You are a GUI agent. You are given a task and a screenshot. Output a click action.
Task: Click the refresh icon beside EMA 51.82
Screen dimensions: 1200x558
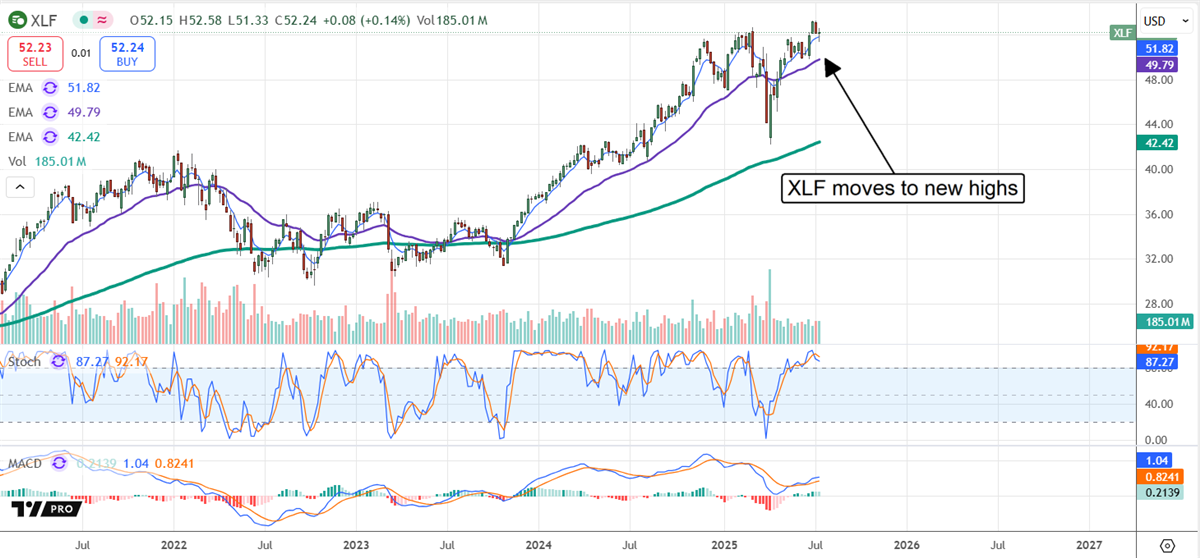click(50, 87)
